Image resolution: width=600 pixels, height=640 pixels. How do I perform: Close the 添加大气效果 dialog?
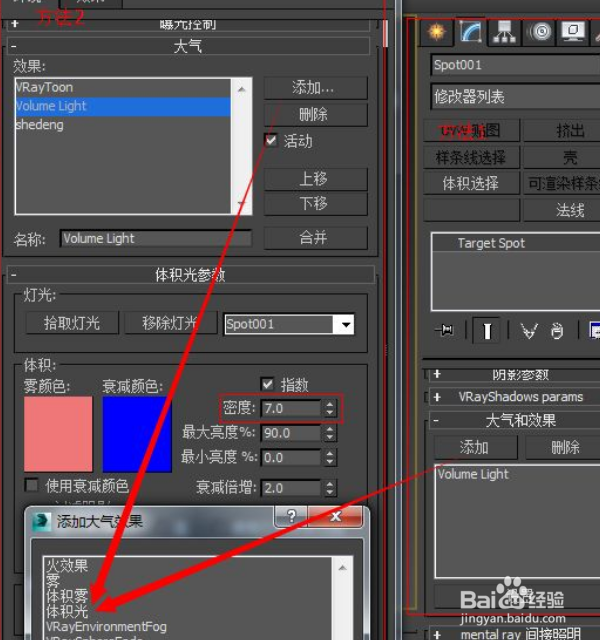coord(335,517)
